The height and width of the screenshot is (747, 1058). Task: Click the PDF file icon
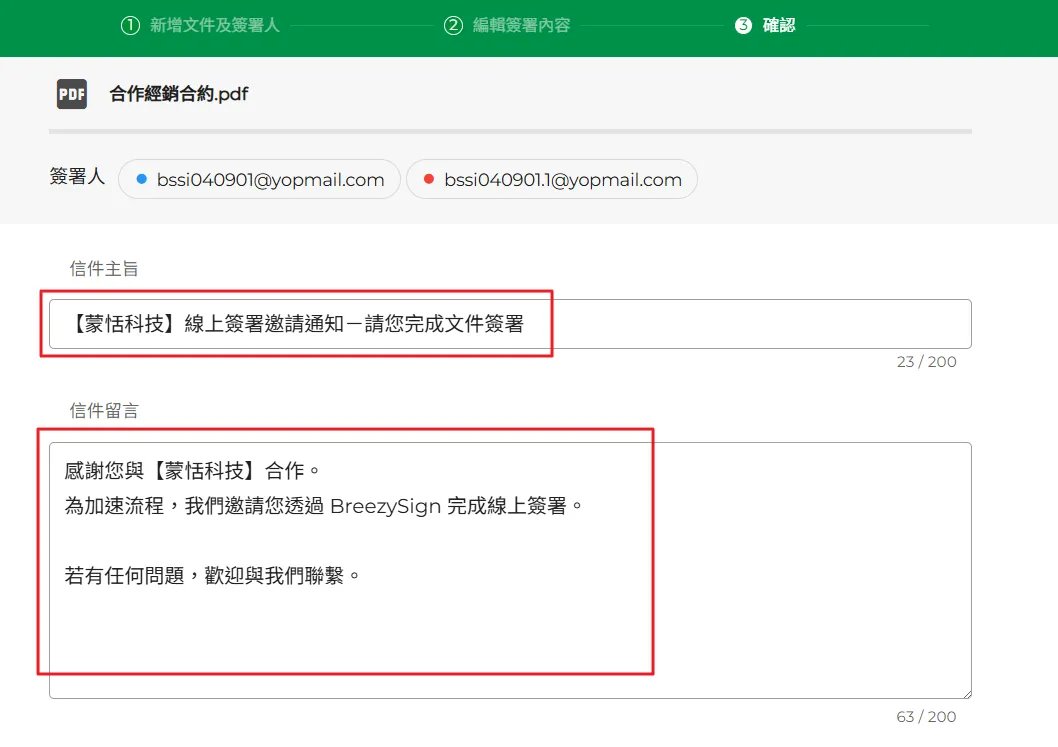(x=72, y=94)
